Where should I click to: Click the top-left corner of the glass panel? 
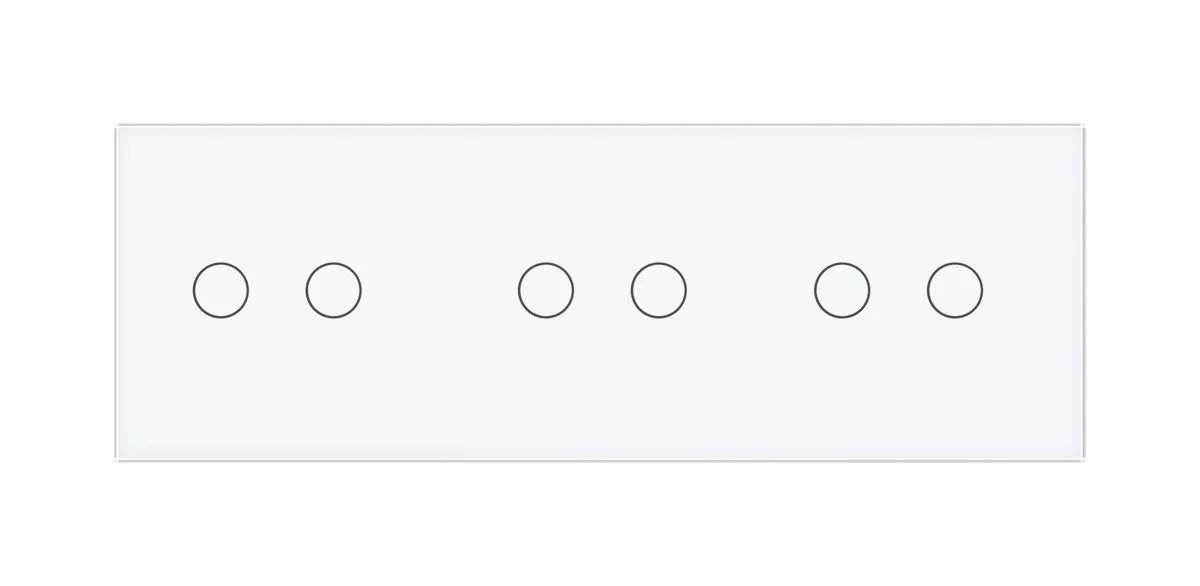[x=118, y=127]
